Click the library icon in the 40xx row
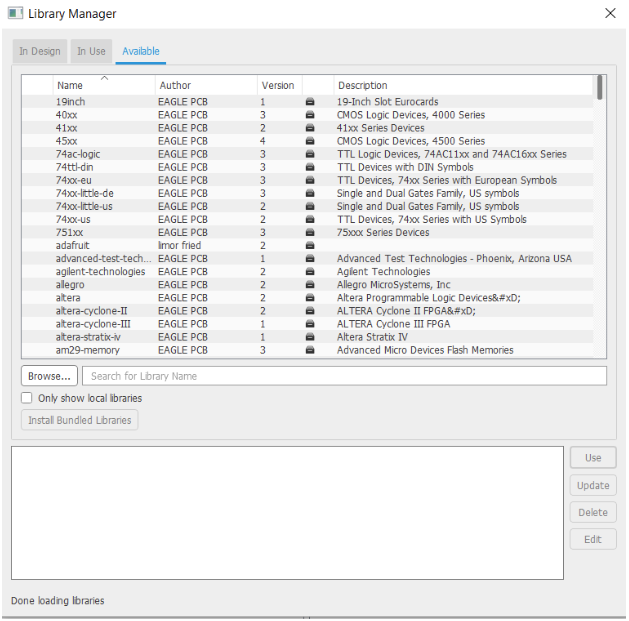629x621 pixels. (x=310, y=115)
